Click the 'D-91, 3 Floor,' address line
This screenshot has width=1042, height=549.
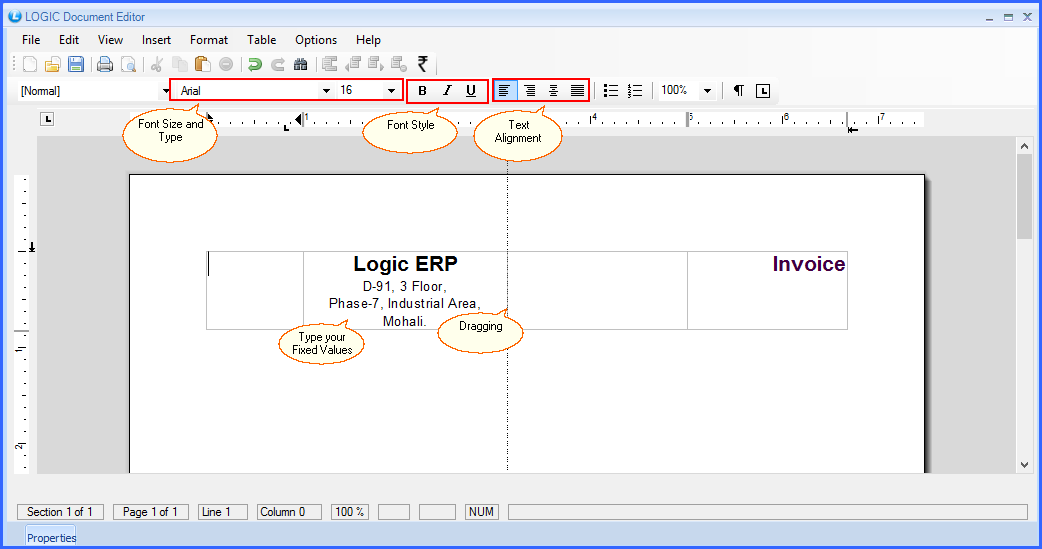(x=405, y=286)
